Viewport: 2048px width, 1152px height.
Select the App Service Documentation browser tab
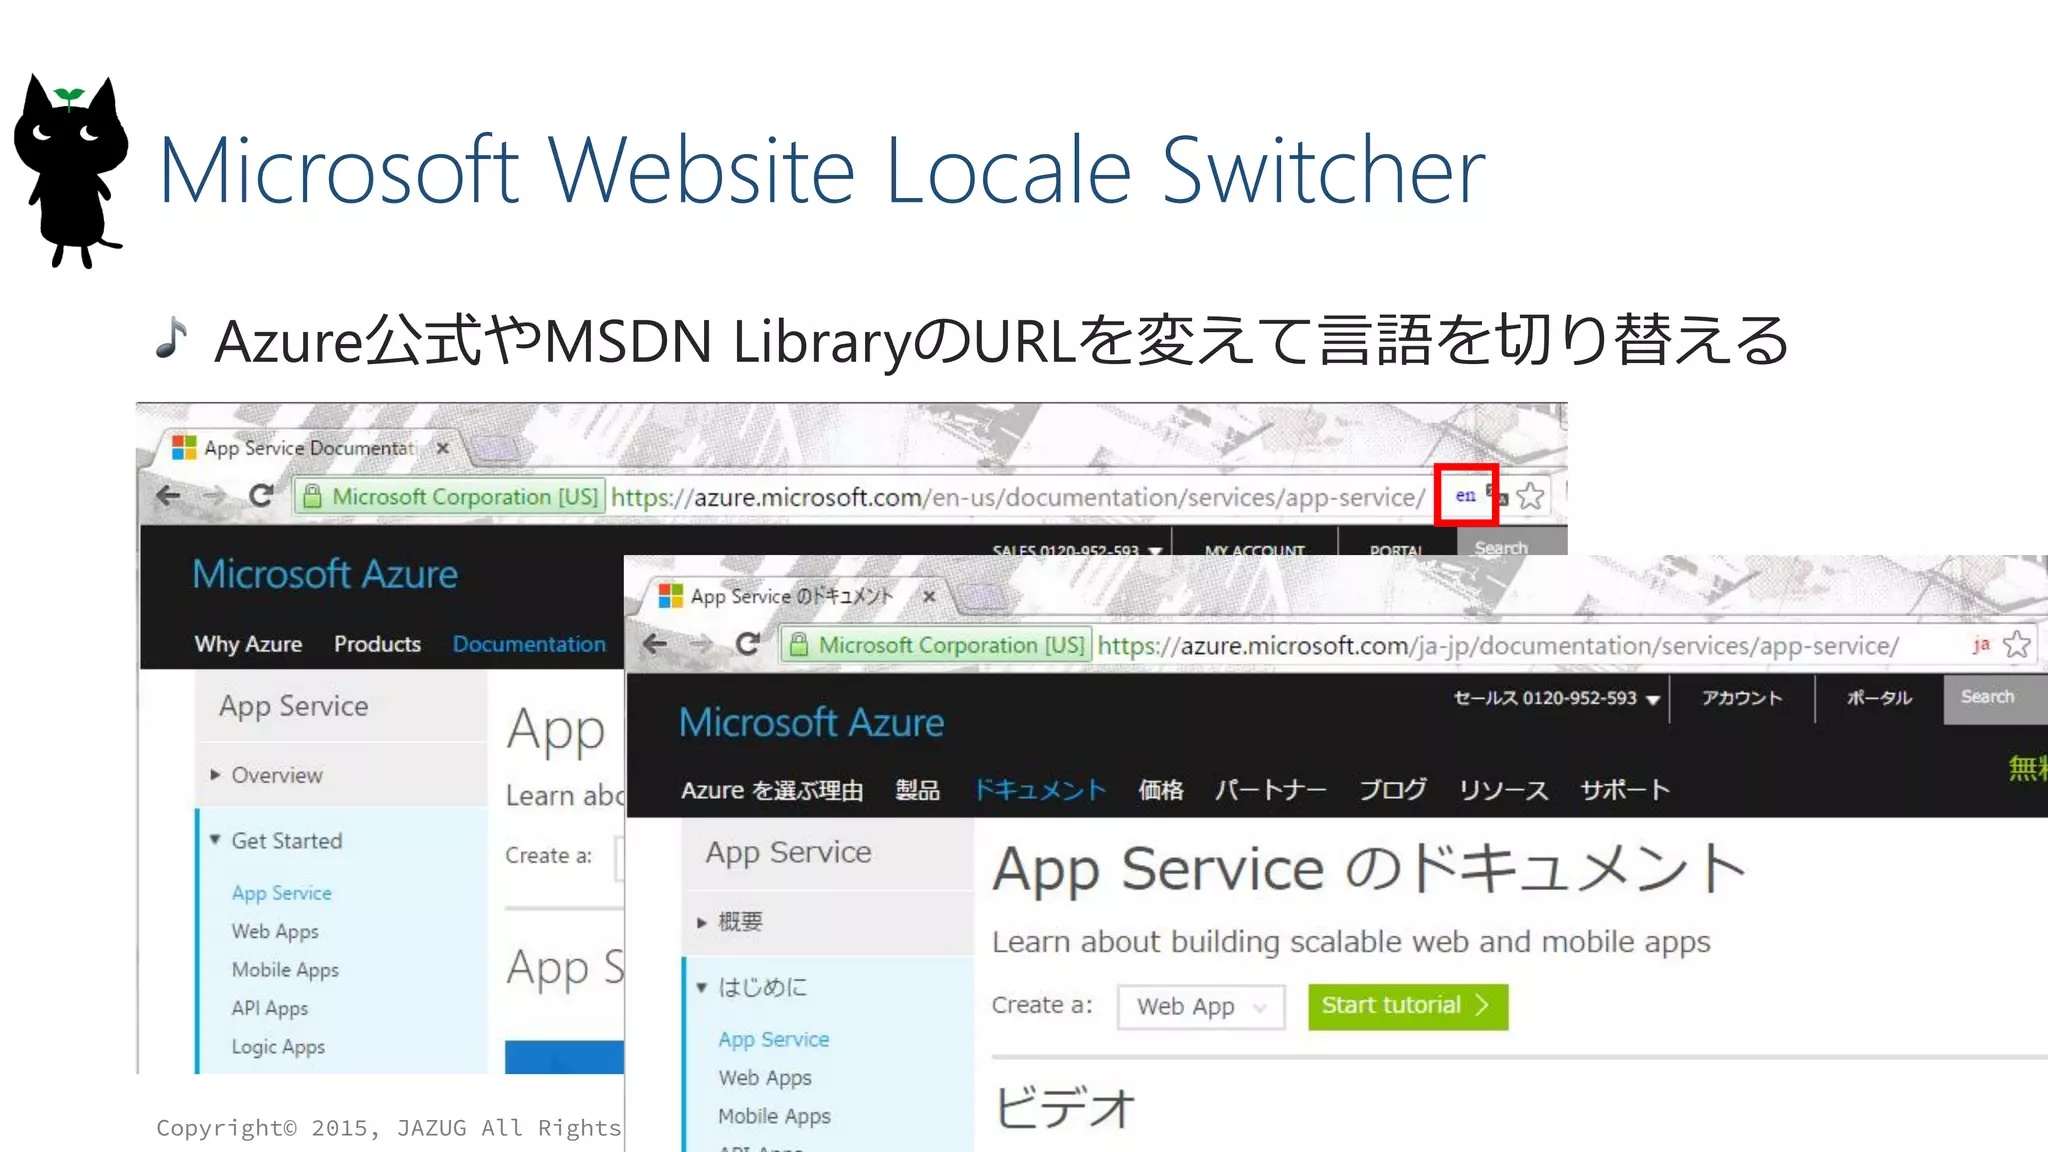point(308,448)
